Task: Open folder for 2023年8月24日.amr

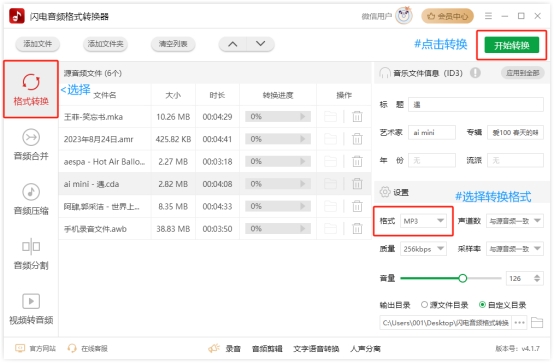Action: [x=330, y=139]
